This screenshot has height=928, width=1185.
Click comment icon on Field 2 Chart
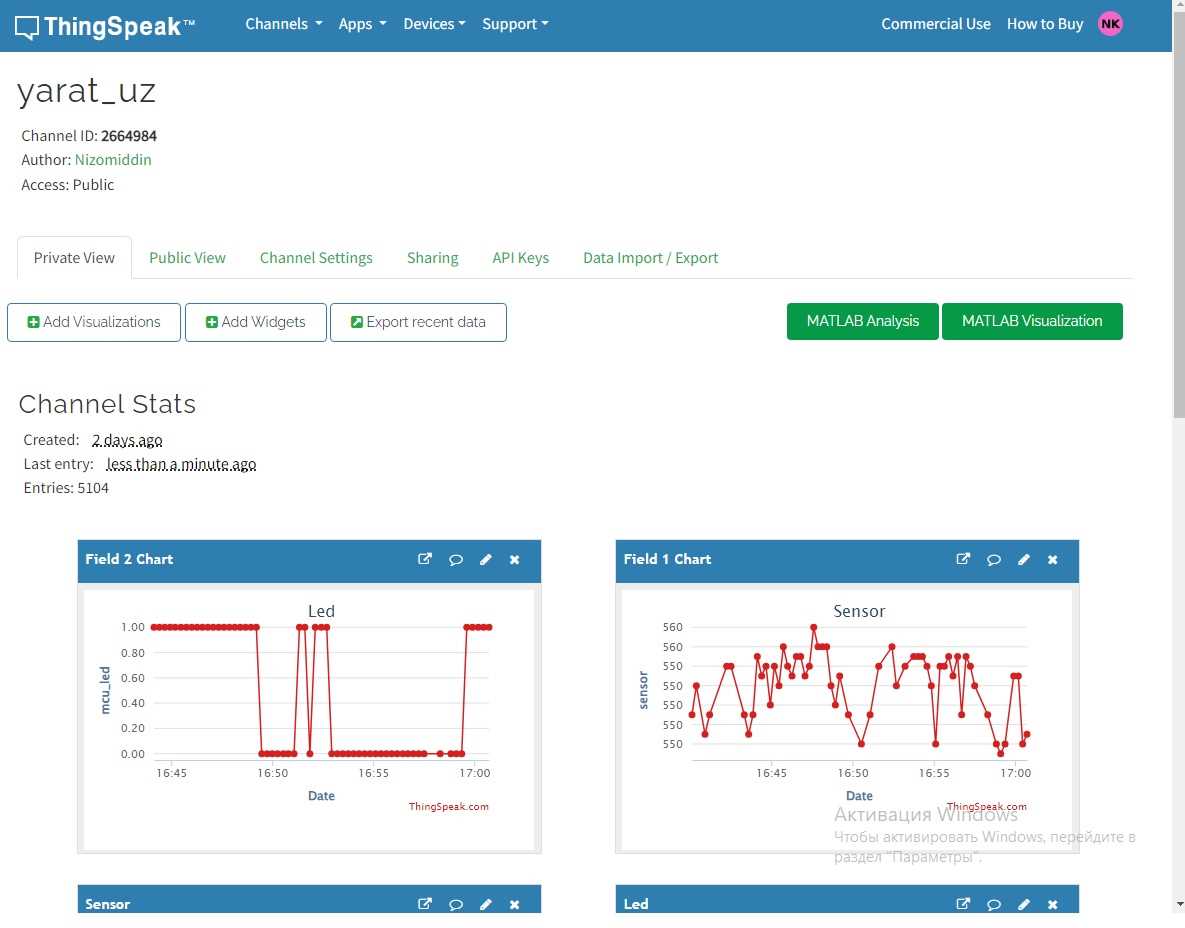point(456,559)
